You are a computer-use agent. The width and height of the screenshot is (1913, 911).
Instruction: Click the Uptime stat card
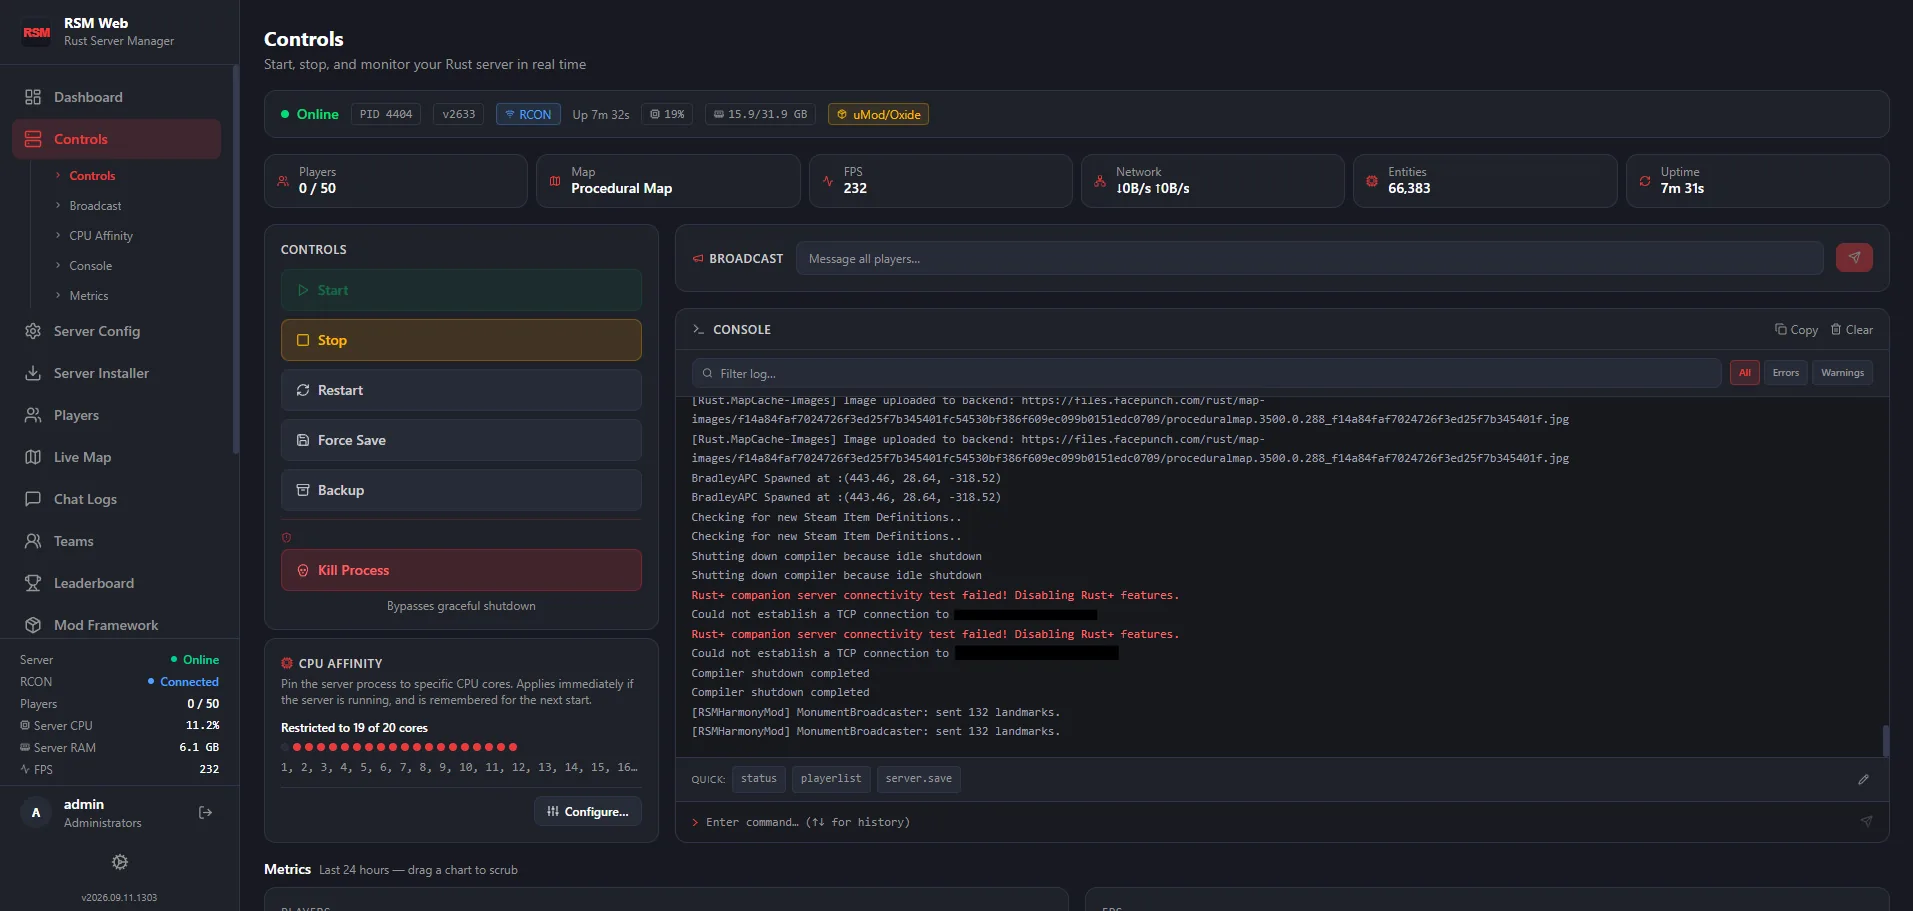click(1757, 181)
